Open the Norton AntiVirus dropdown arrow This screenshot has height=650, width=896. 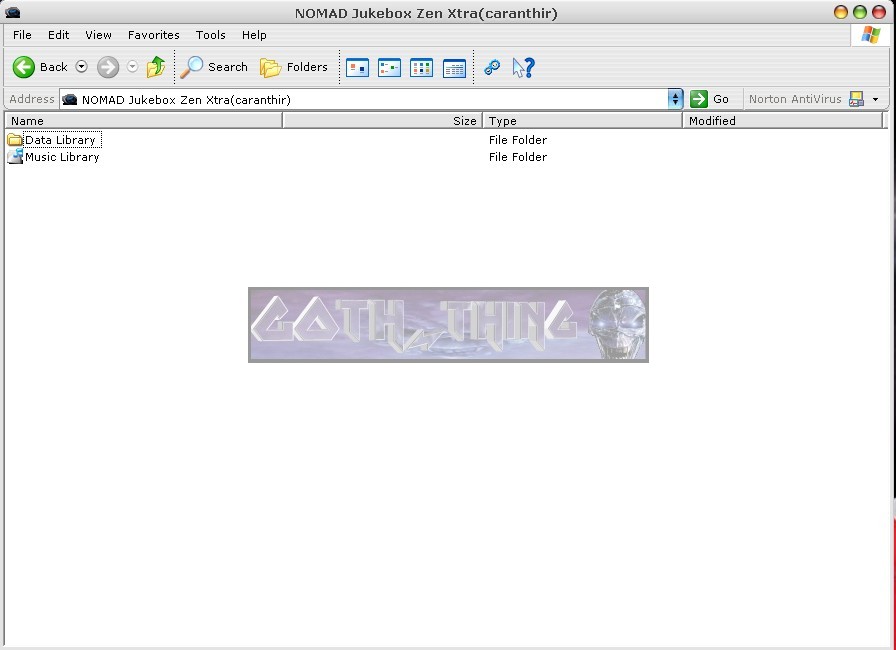(875, 99)
